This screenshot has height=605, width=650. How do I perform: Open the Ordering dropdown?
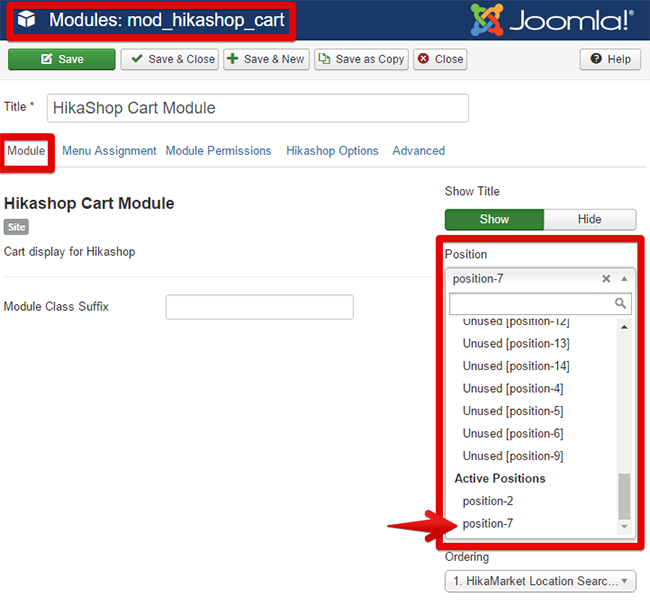(540, 581)
